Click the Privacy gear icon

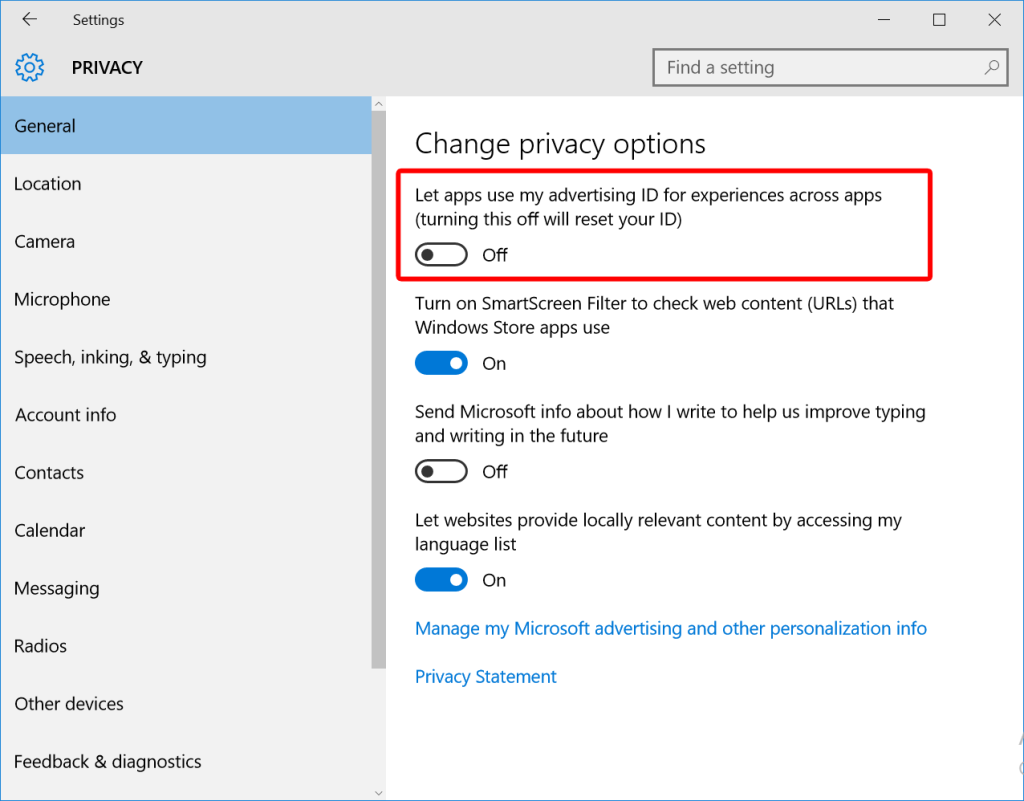[30, 67]
